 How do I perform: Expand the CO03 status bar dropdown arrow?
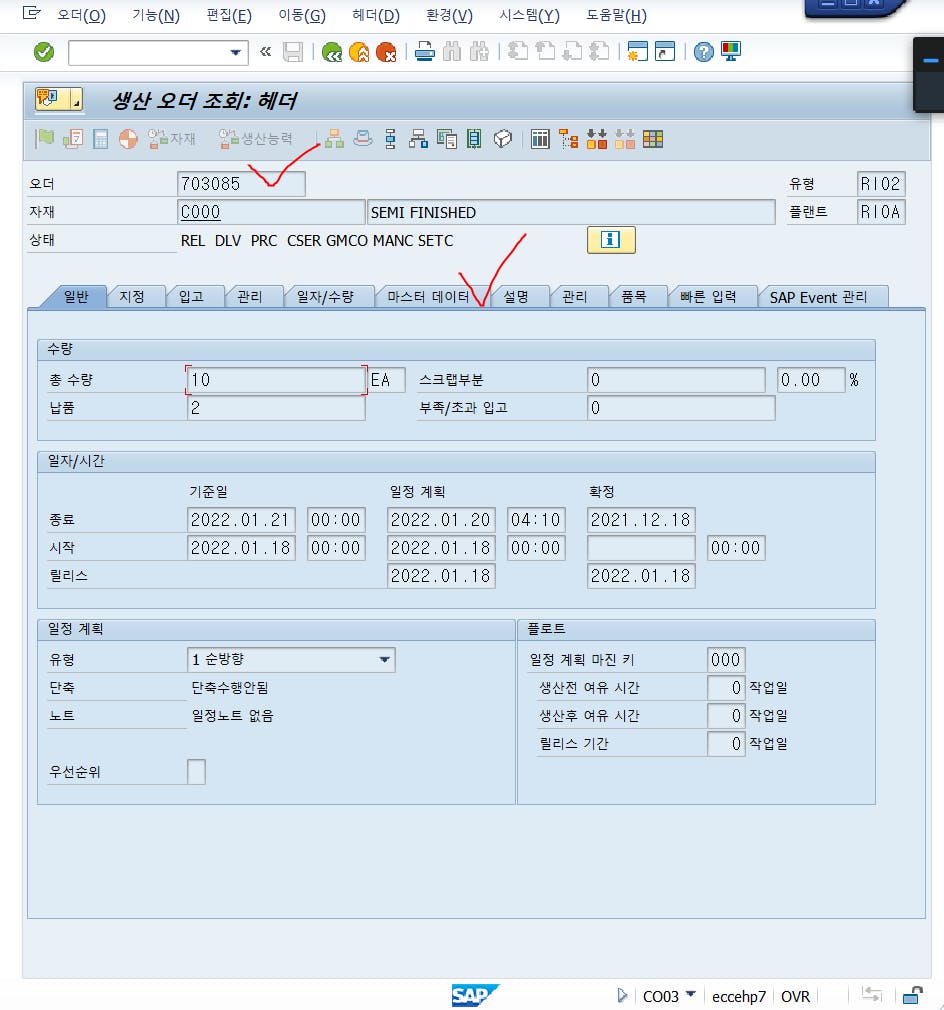pyautogui.click(x=691, y=994)
